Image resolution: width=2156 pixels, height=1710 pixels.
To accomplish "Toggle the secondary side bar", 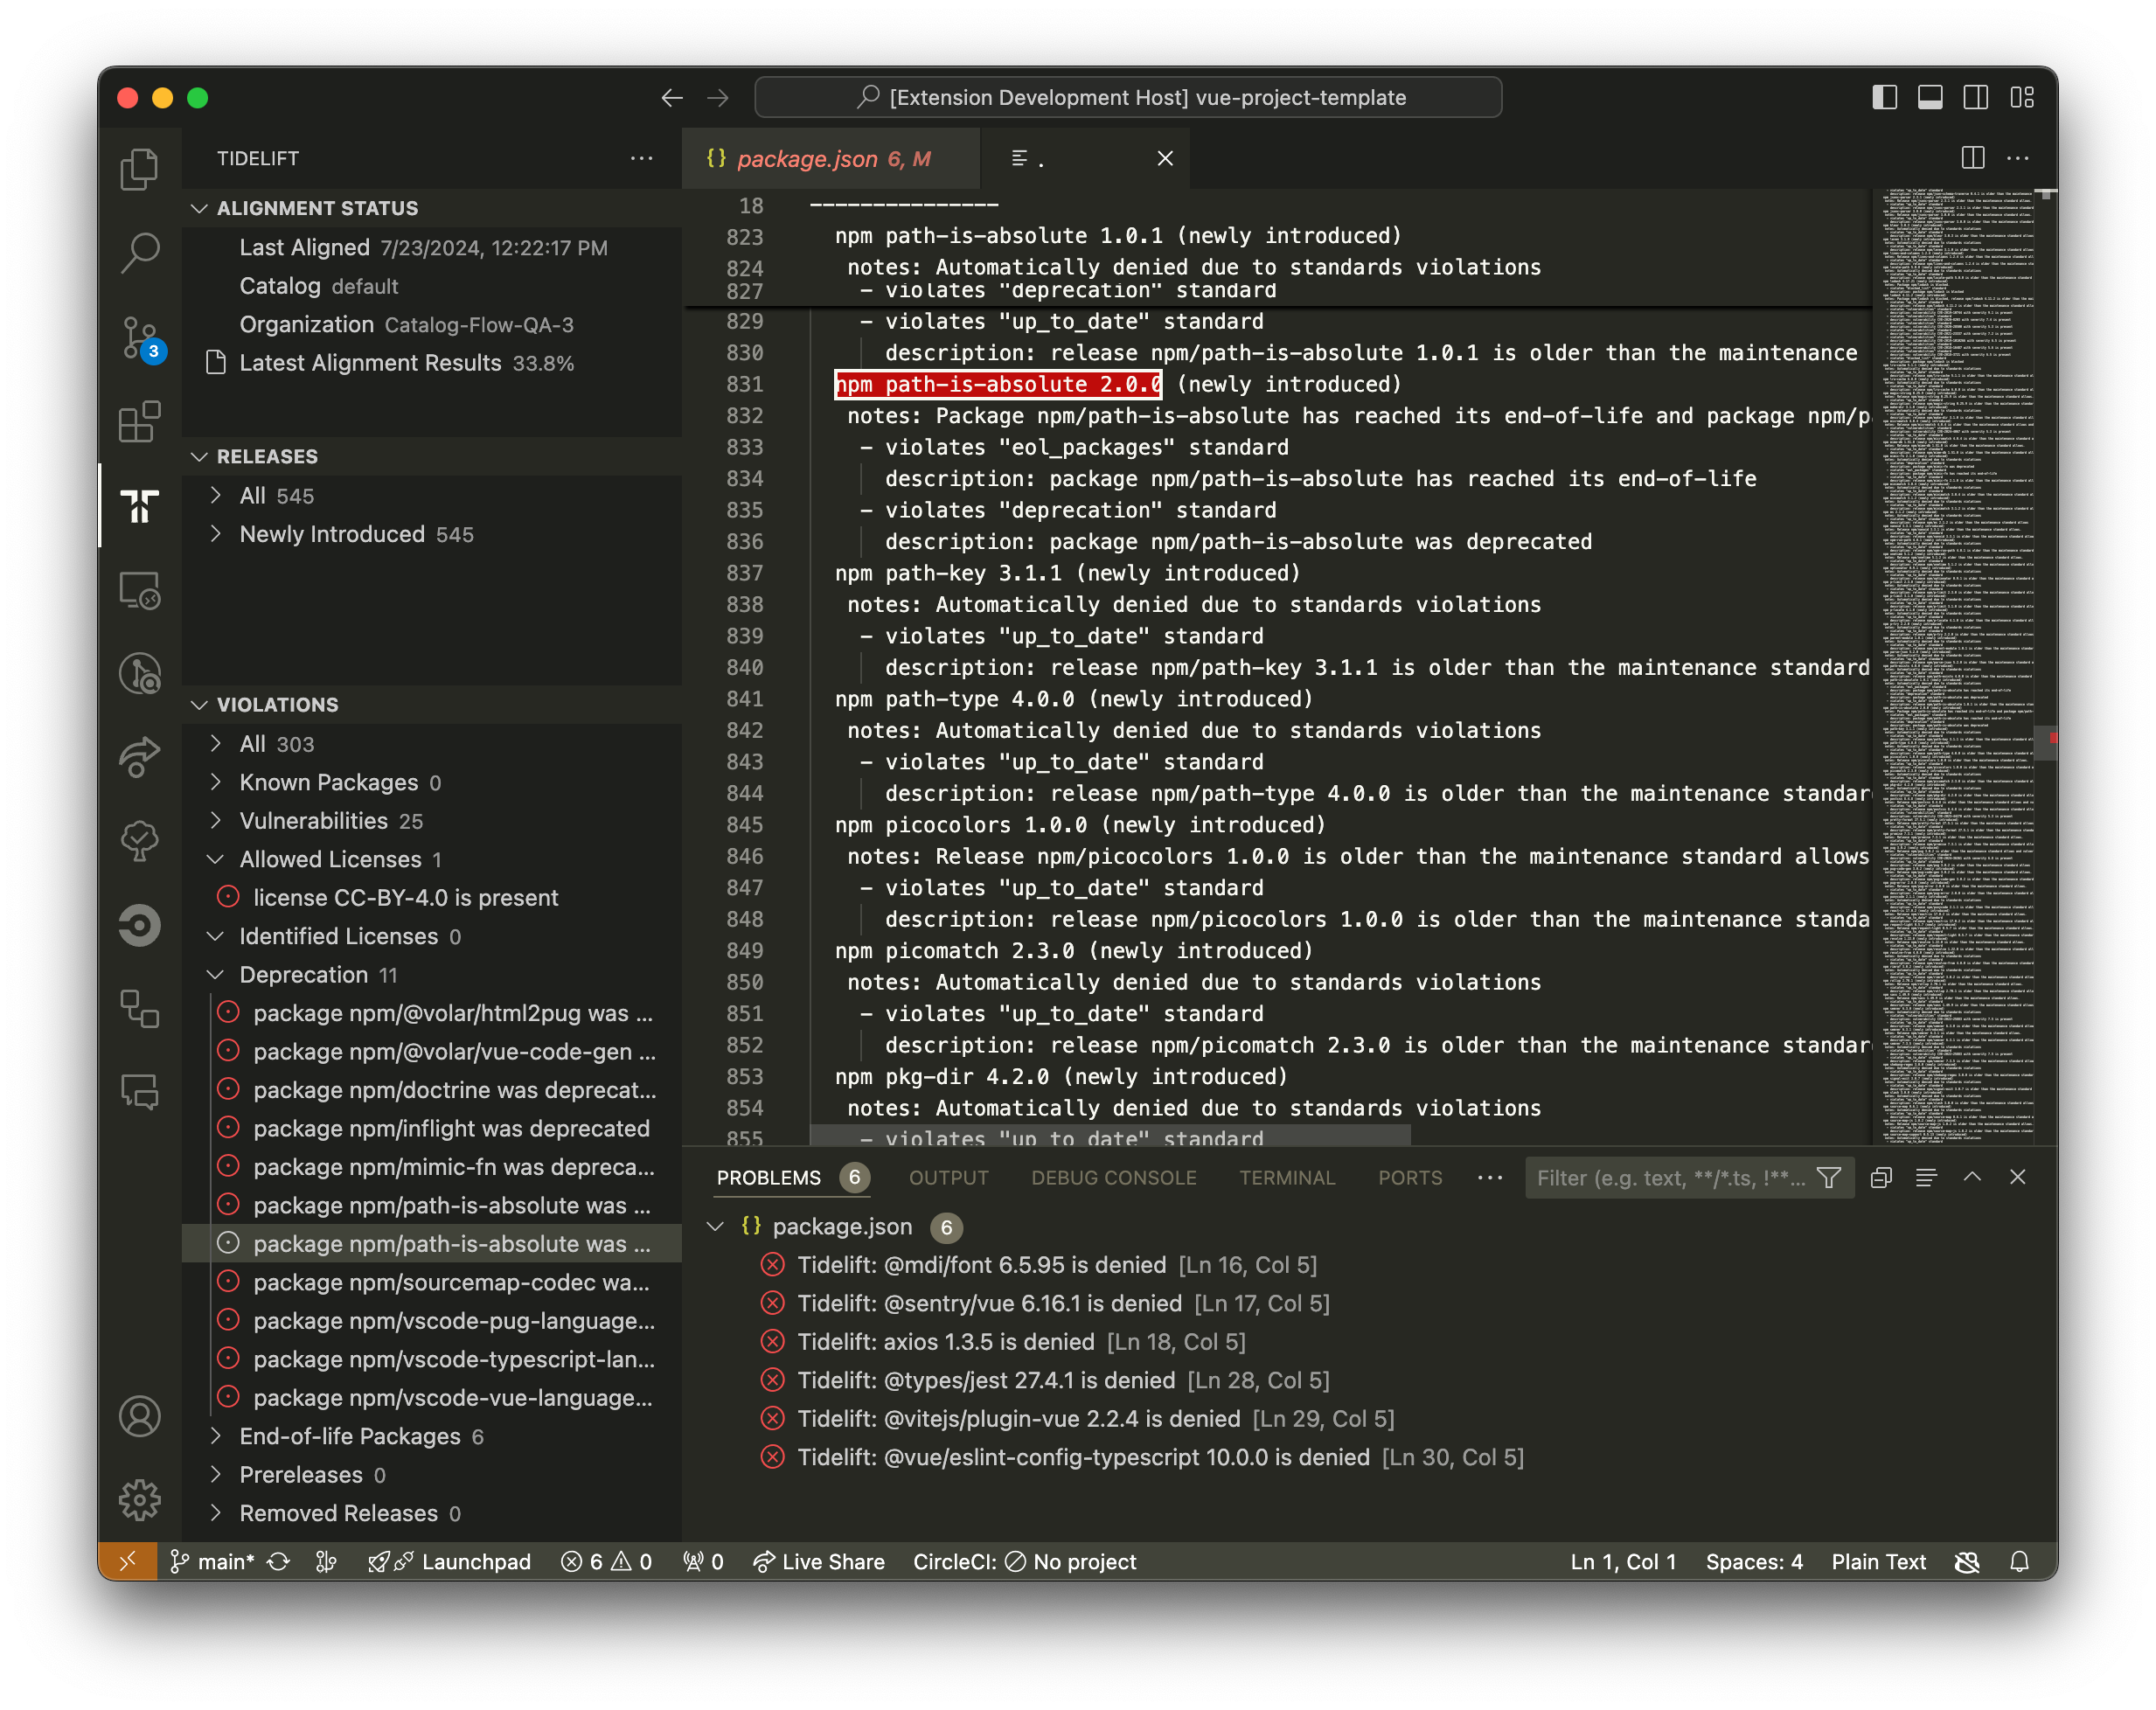I will [x=1976, y=97].
